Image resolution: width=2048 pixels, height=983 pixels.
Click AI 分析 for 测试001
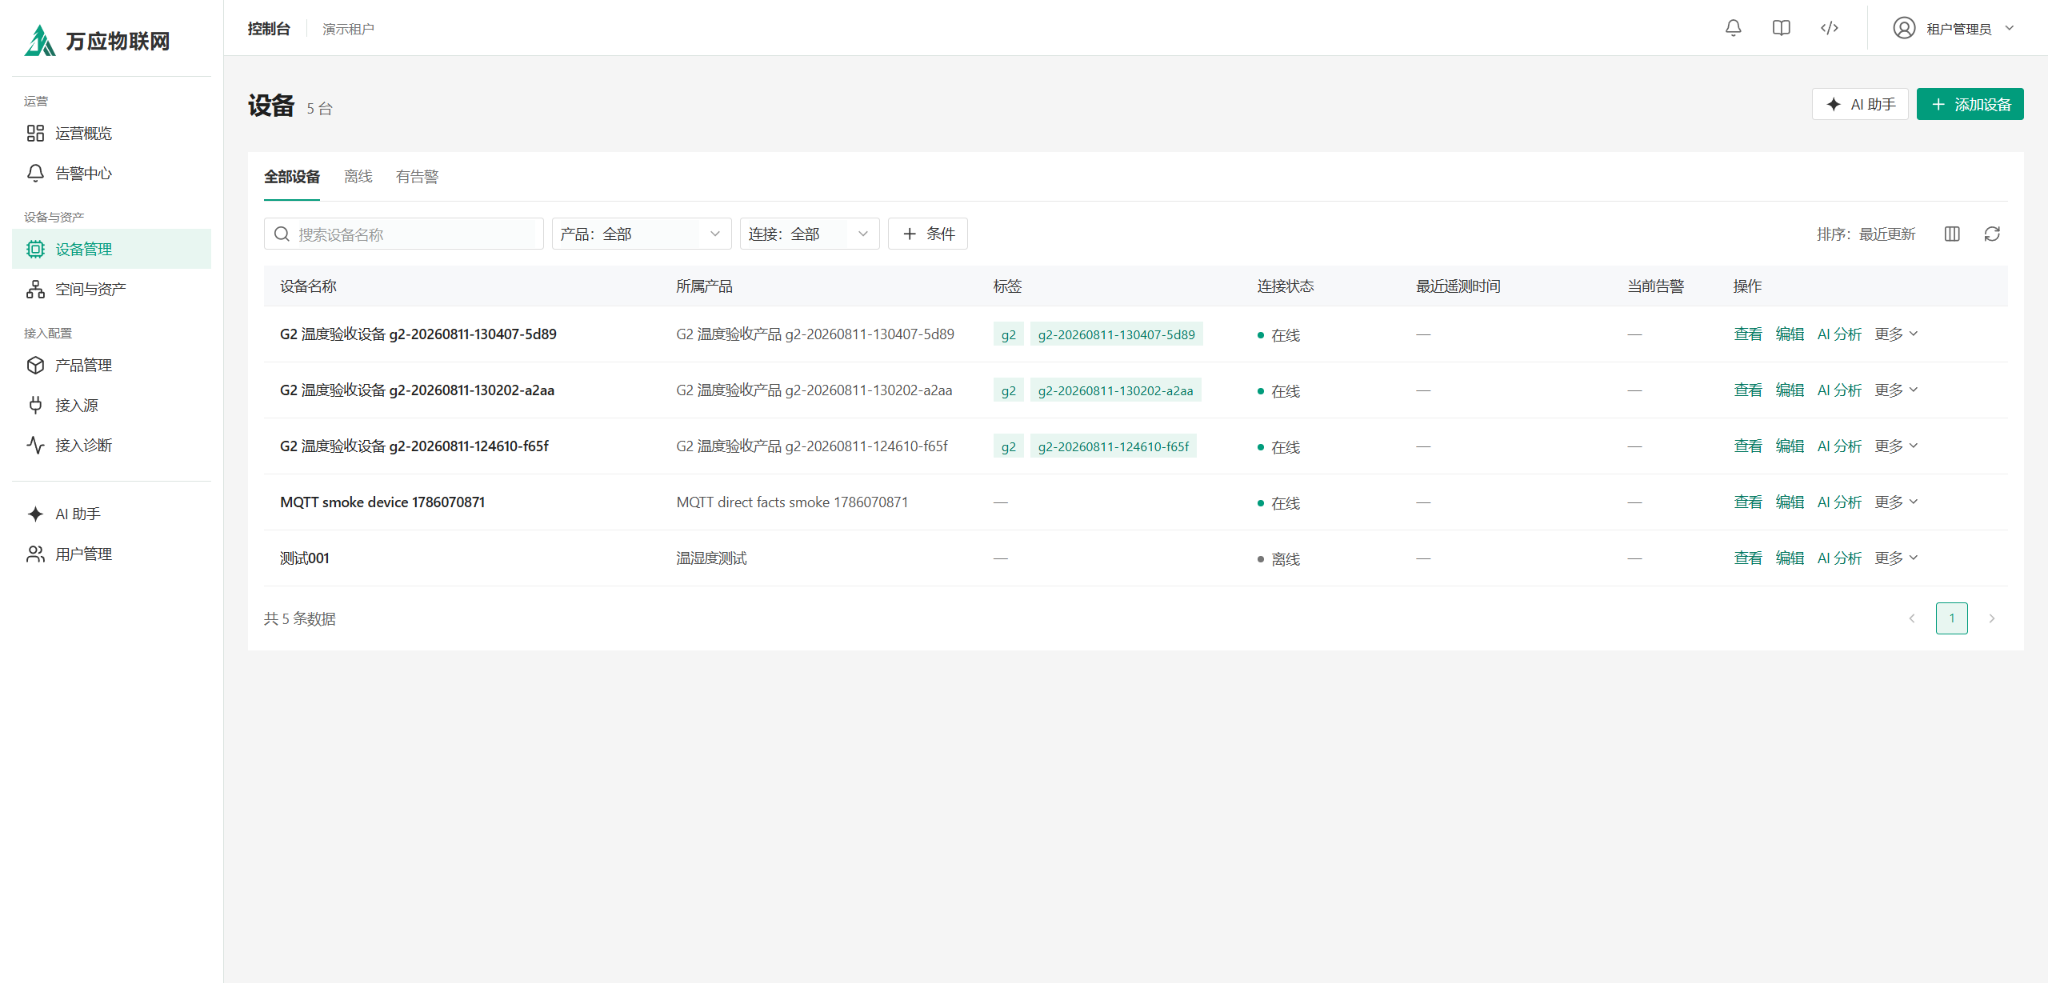pos(1839,558)
